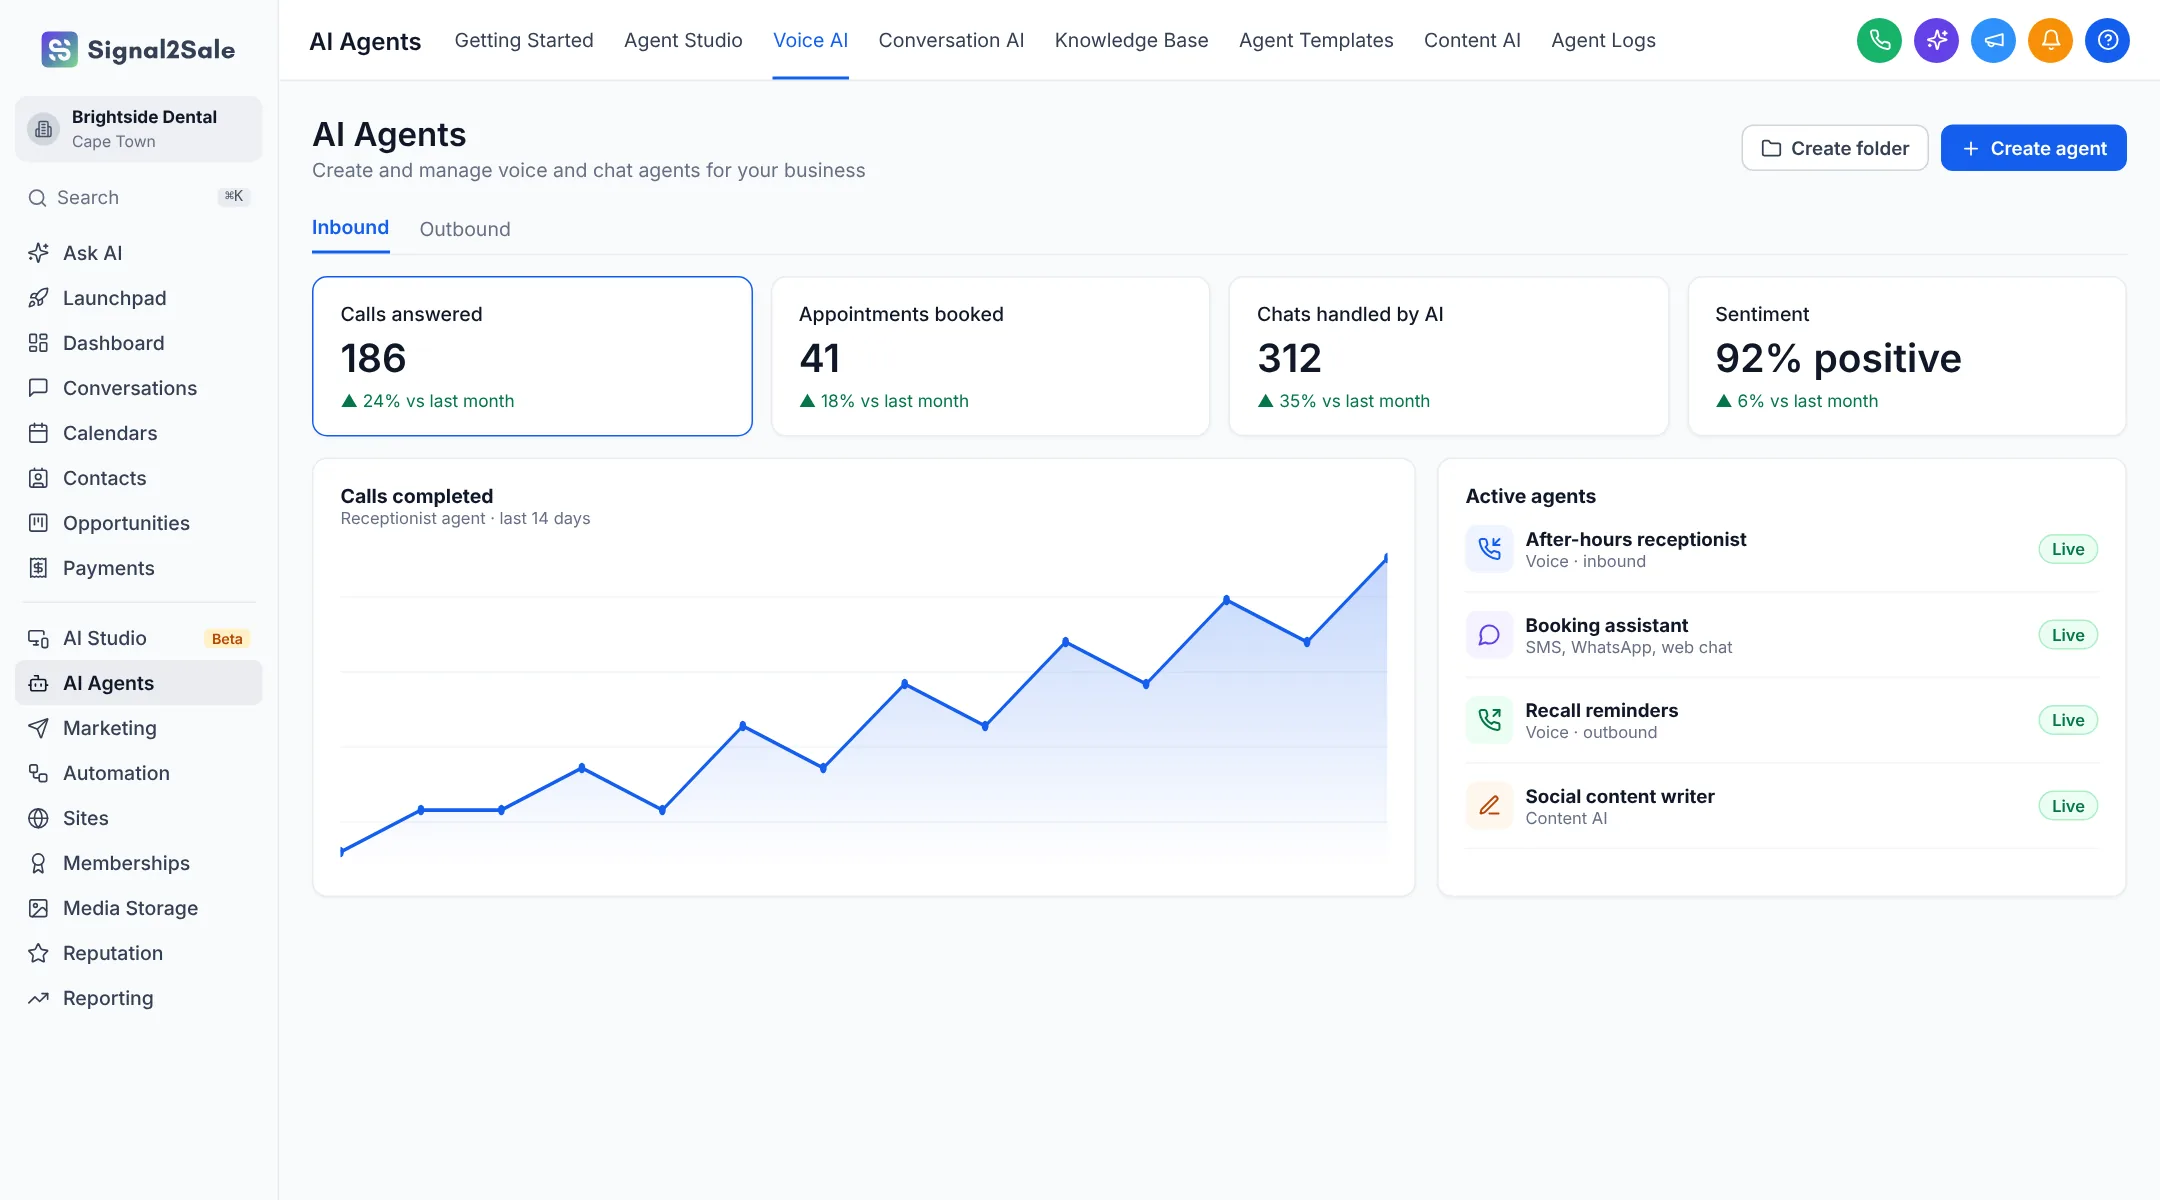
Task: Open the Conversation AI tab
Action: click(951, 40)
